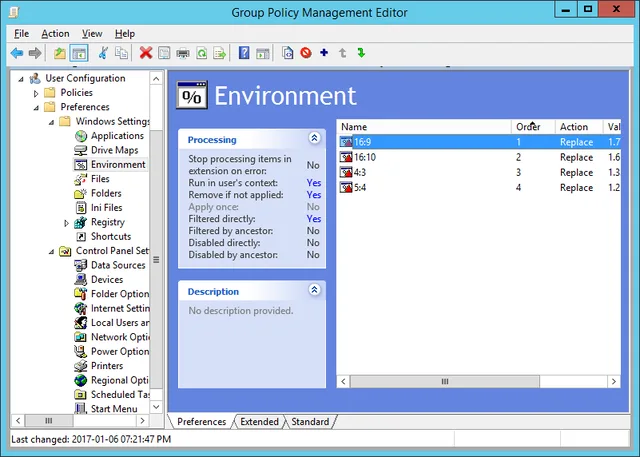Select the Power Options node
The height and width of the screenshot is (457, 640).
point(120,351)
